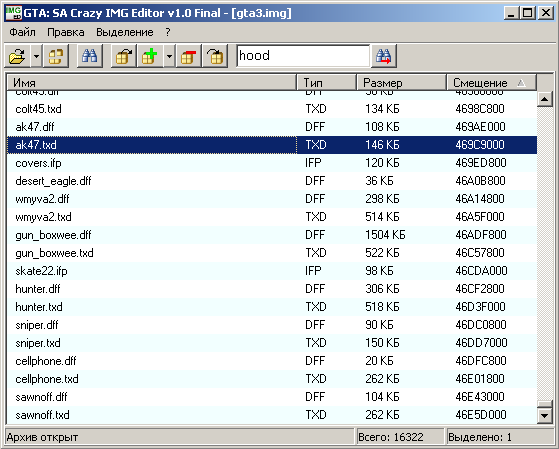The image size is (559, 449).
Task: Select the colt45.txd row
Action: pos(272,109)
